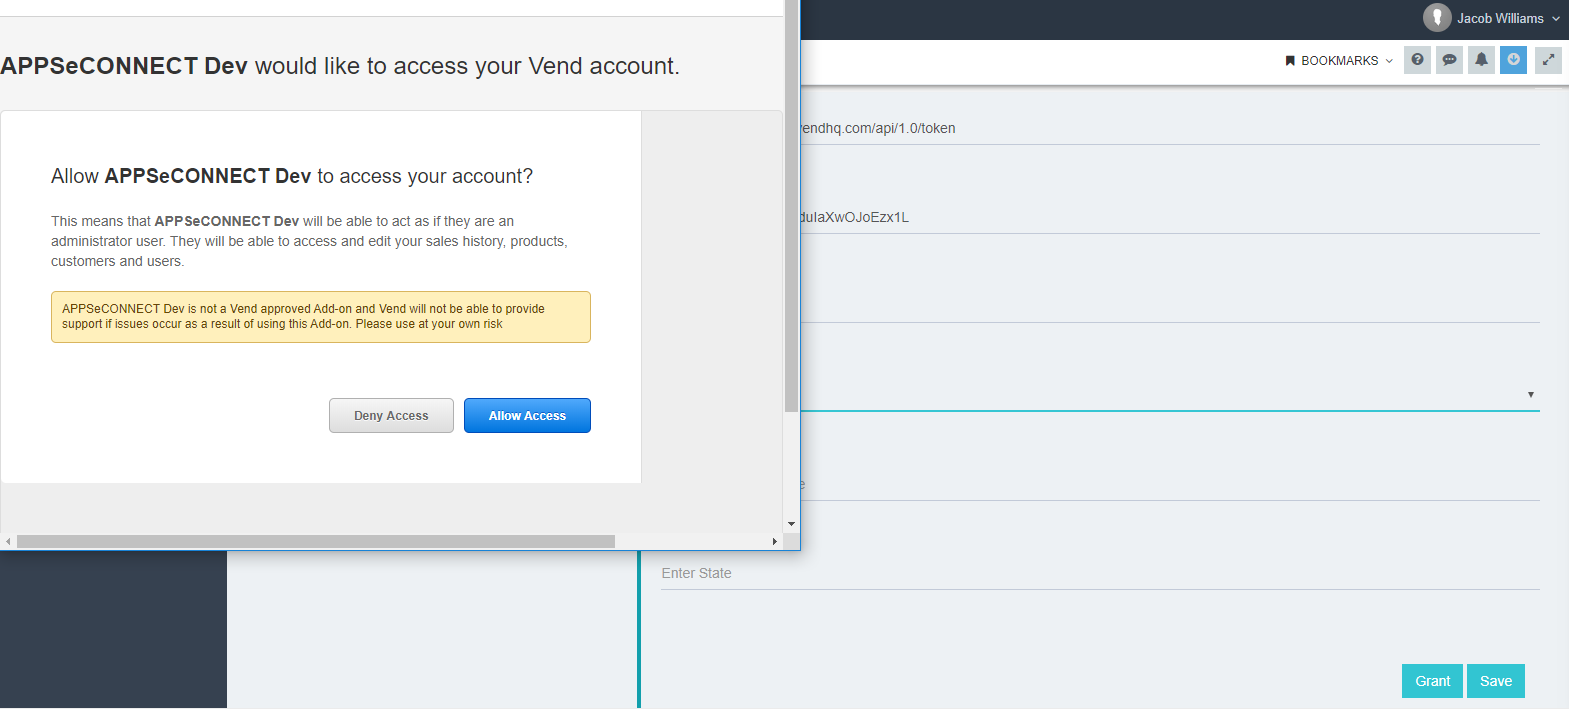Click the 'would like to access your Vend account' title

(x=340, y=66)
